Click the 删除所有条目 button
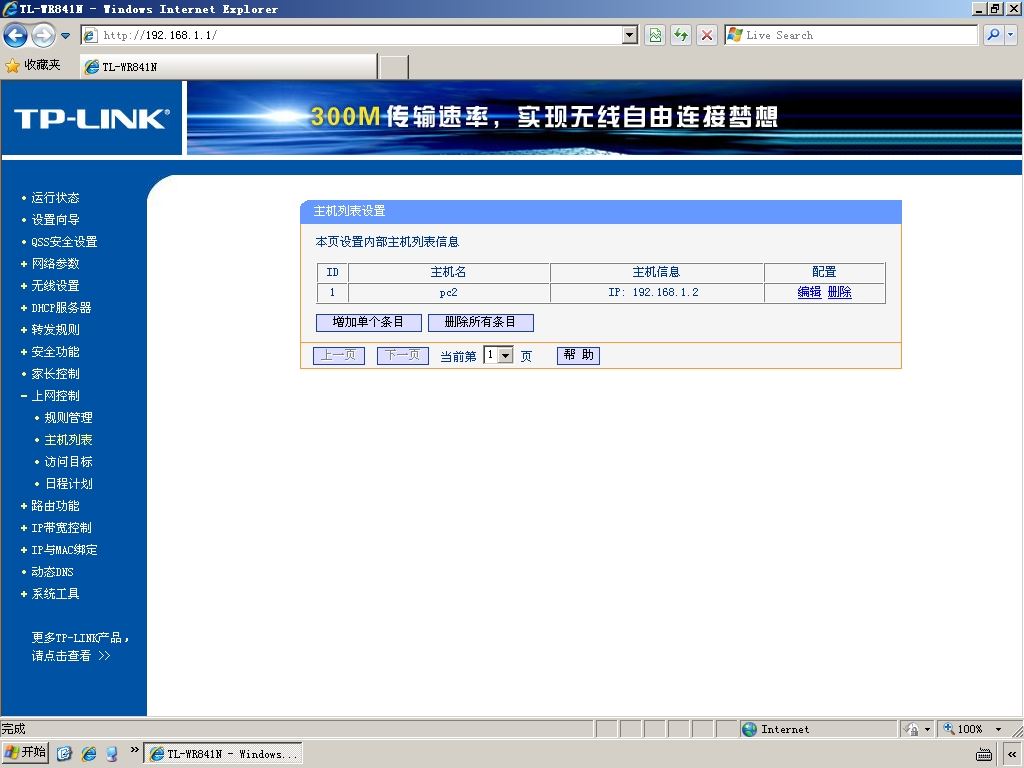The height and width of the screenshot is (768, 1024). pyautogui.click(x=481, y=322)
